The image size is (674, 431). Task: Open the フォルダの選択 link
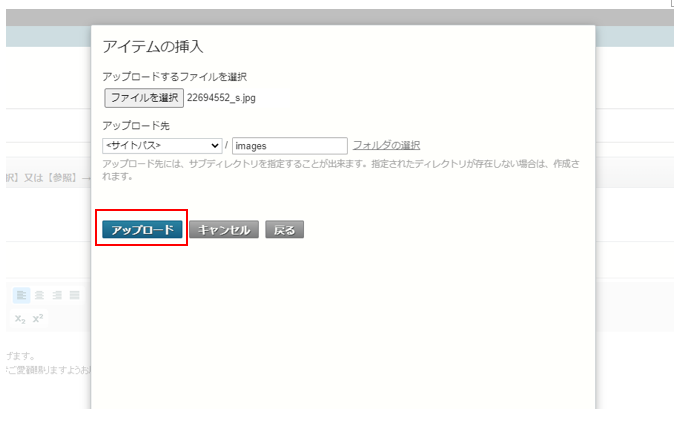386,146
